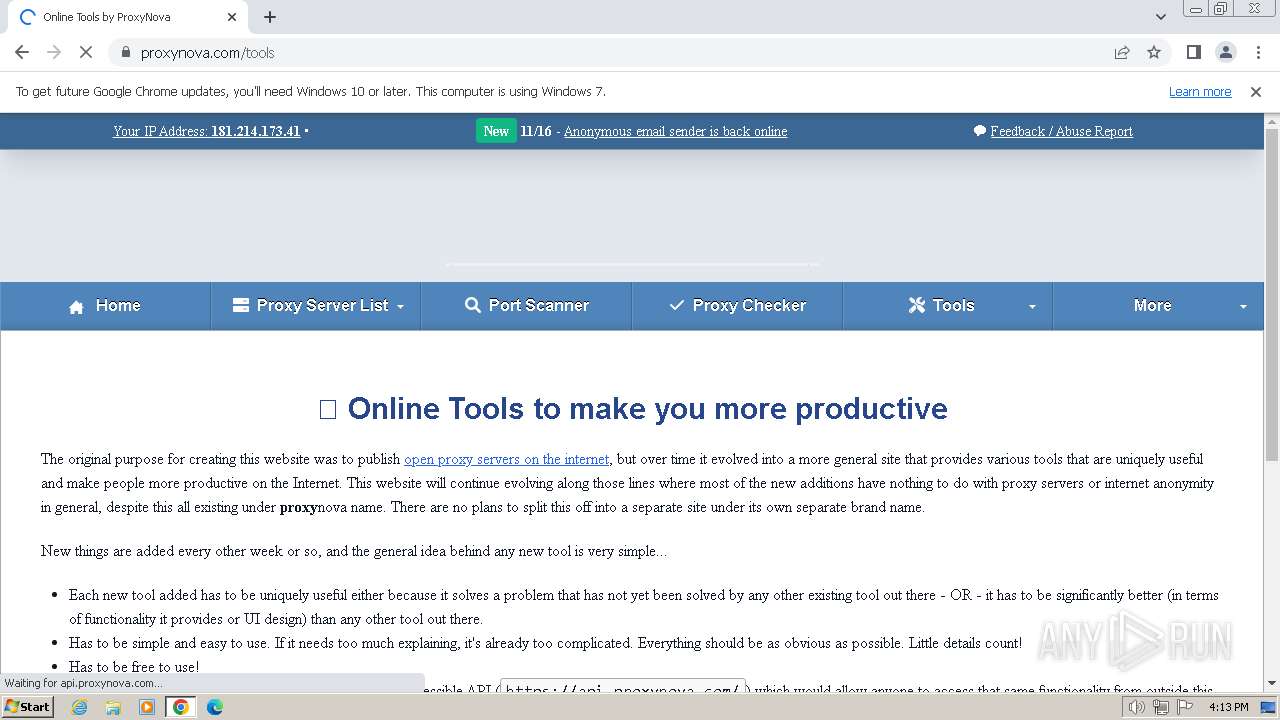
Task: Open Microsoft Edge from the taskbar
Action: [x=215, y=707]
